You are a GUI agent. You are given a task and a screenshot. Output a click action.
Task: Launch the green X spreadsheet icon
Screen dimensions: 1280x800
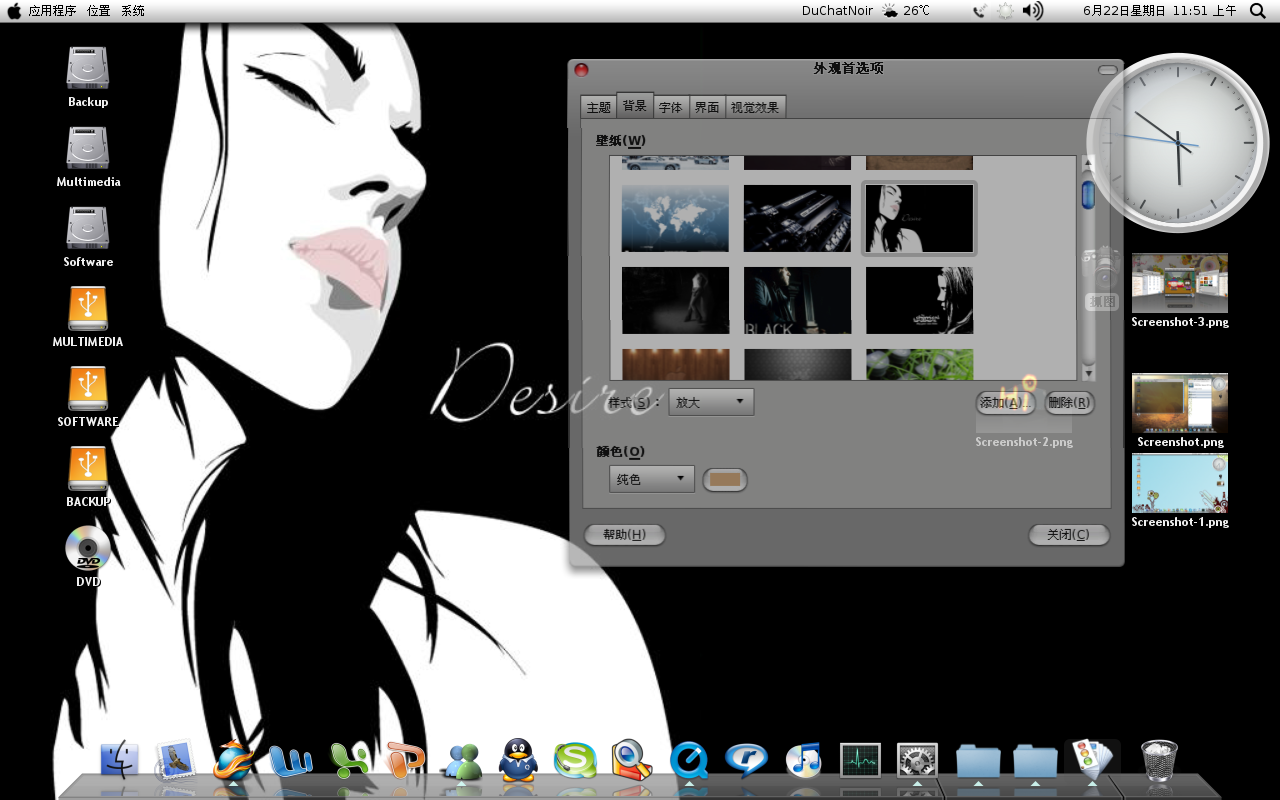coord(349,760)
